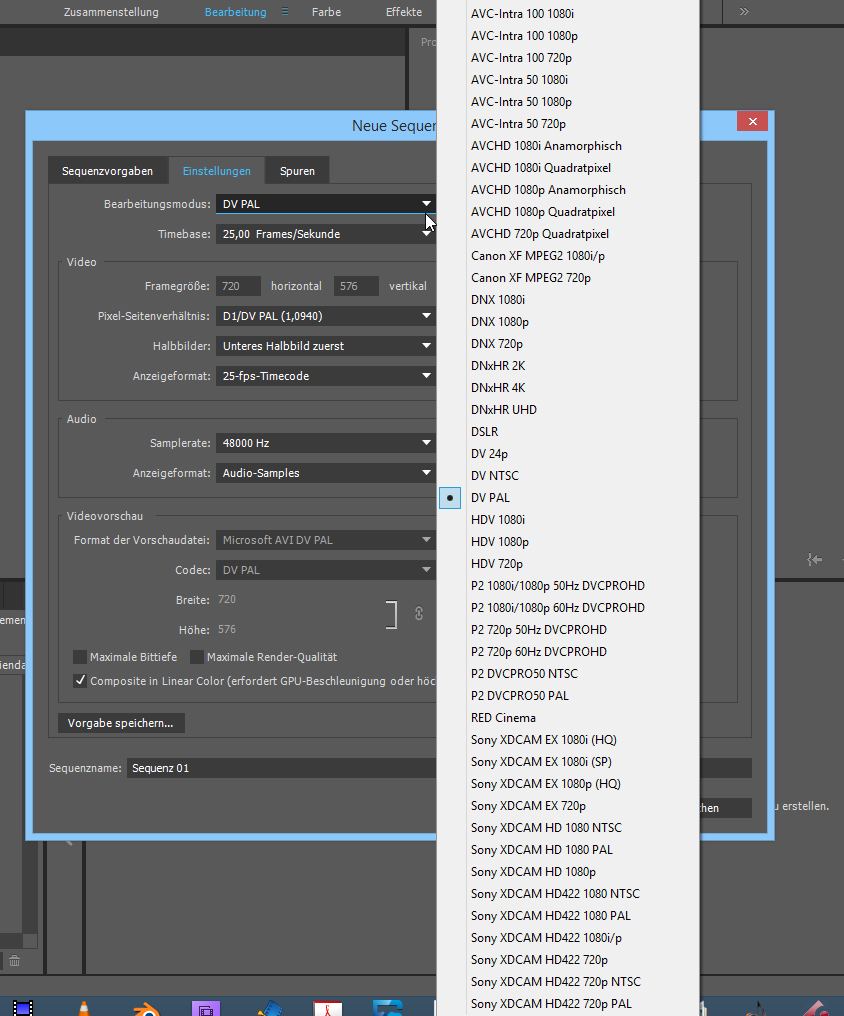
Task: Expand the Samplerate dropdown
Action: pyautogui.click(x=325, y=443)
